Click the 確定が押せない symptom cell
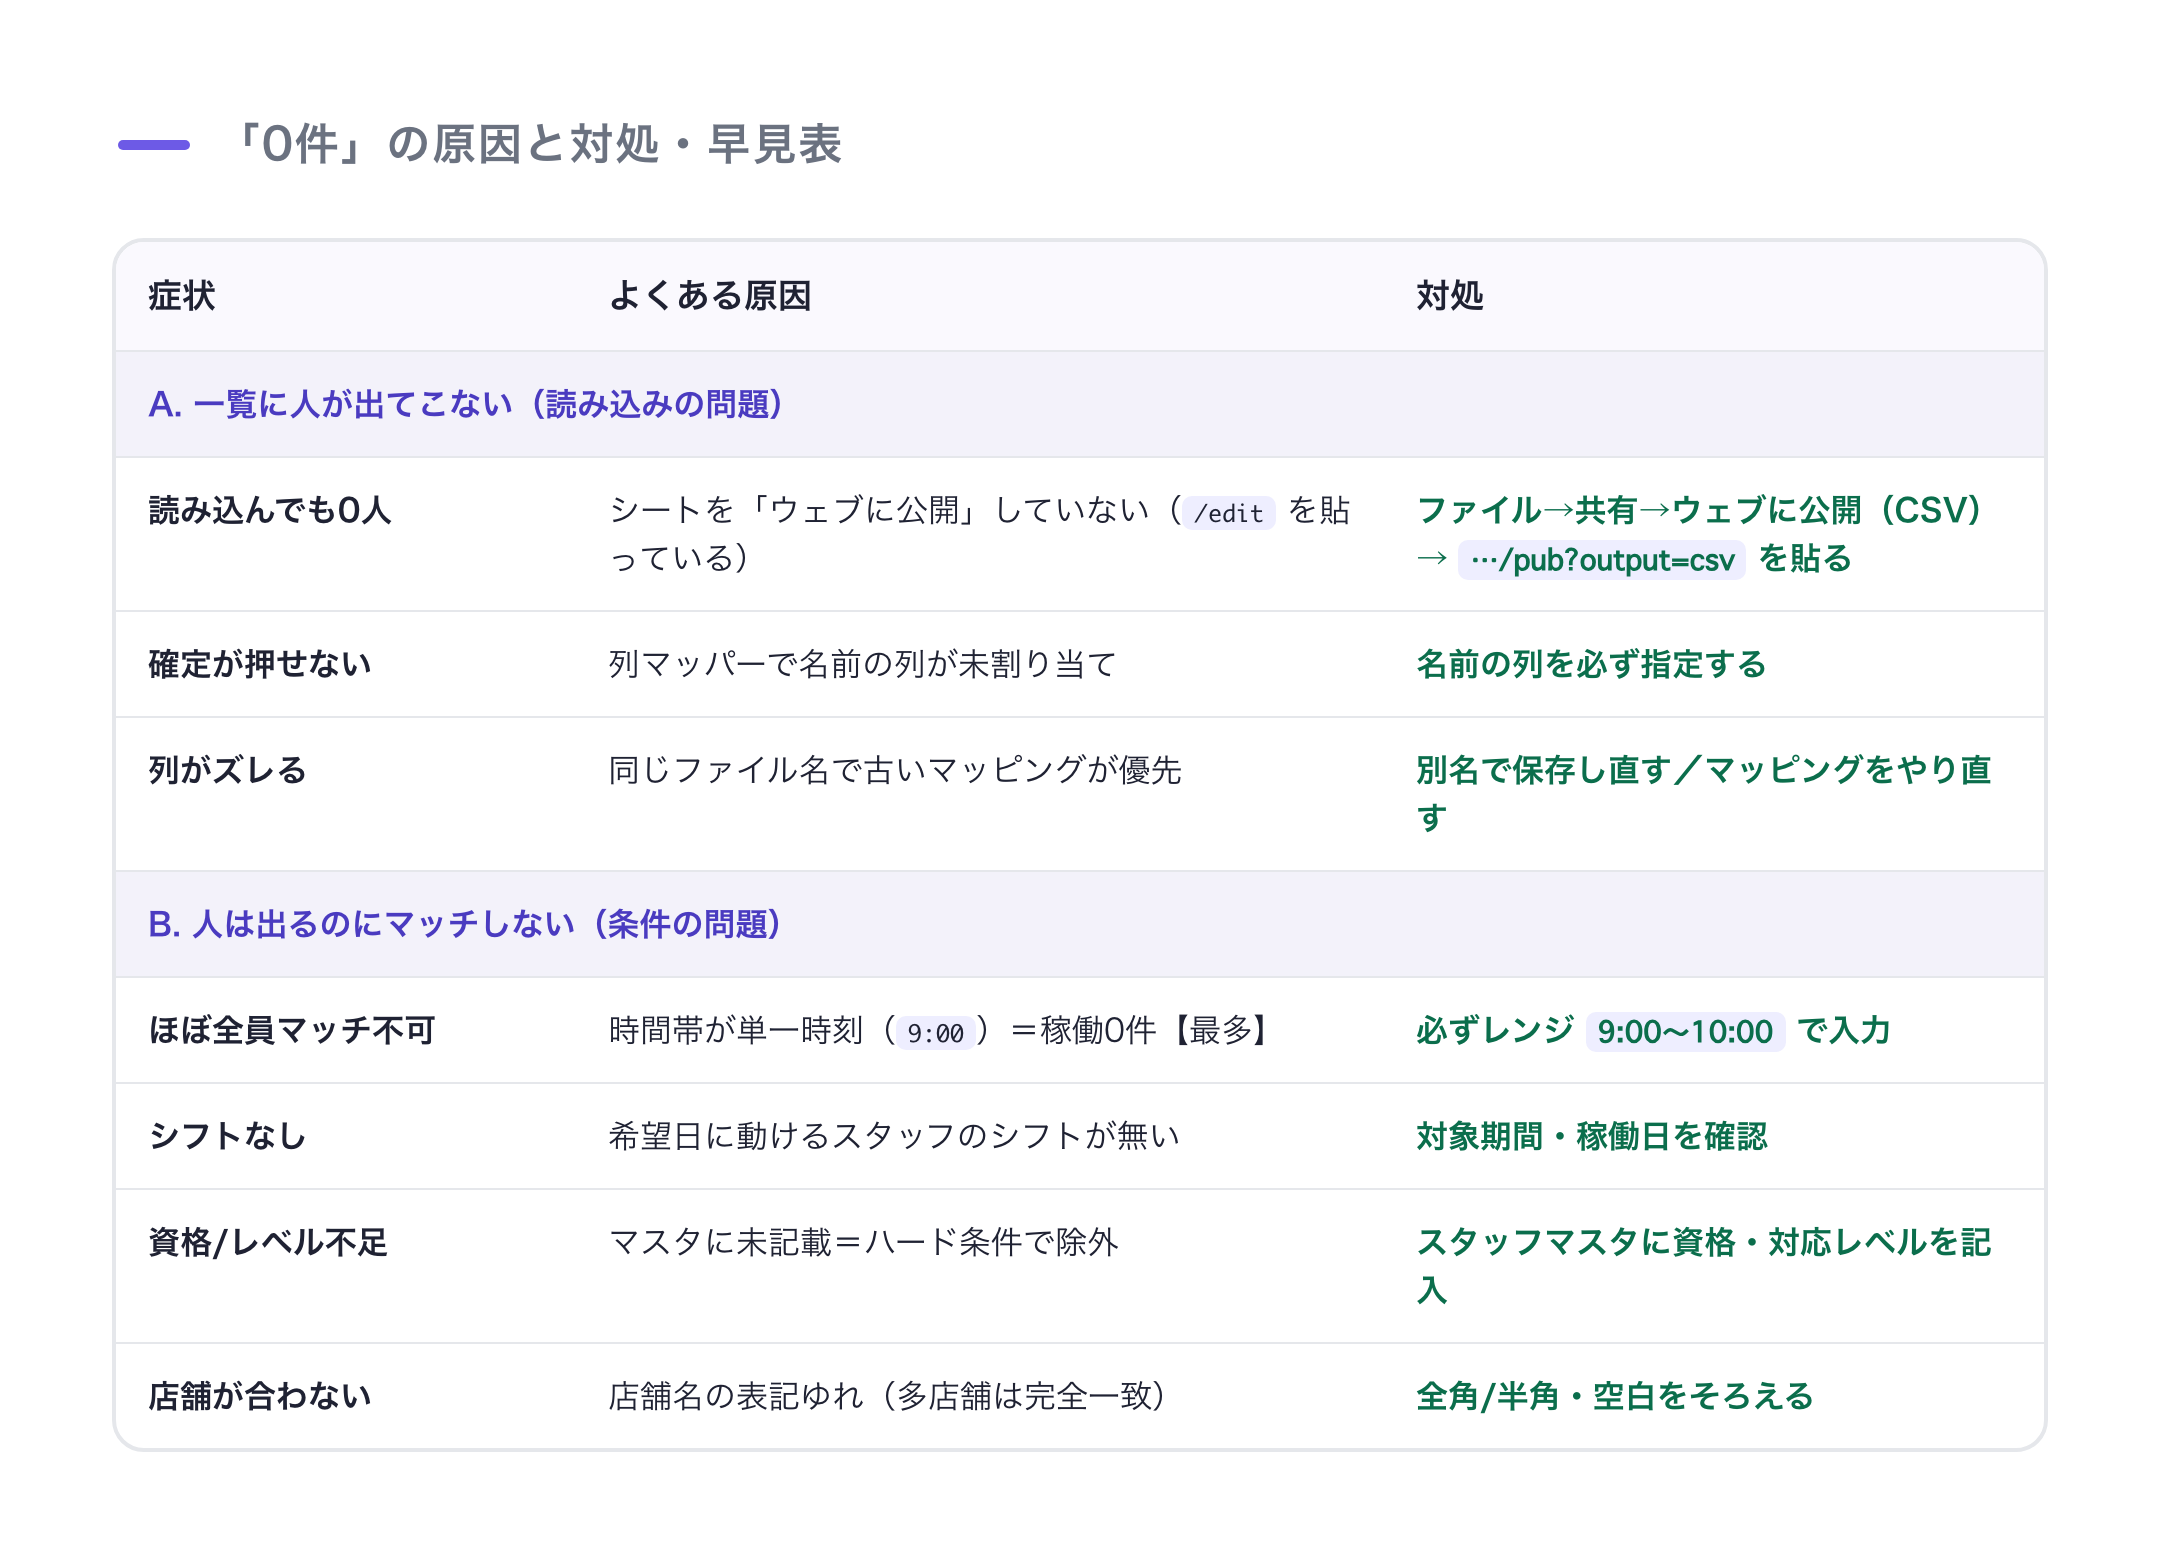 pos(260,664)
